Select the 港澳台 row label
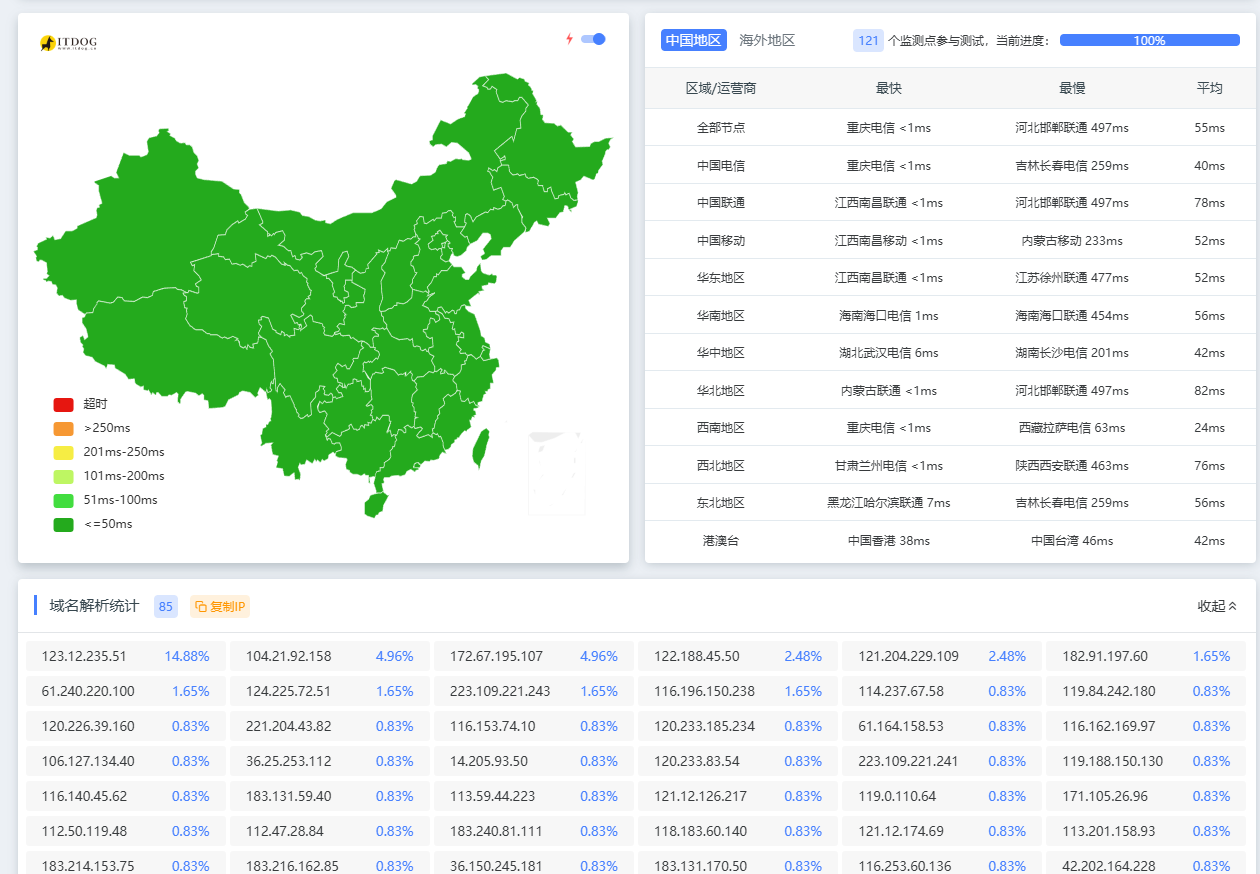The width and height of the screenshot is (1260, 874). pyautogui.click(x=721, y=540)
